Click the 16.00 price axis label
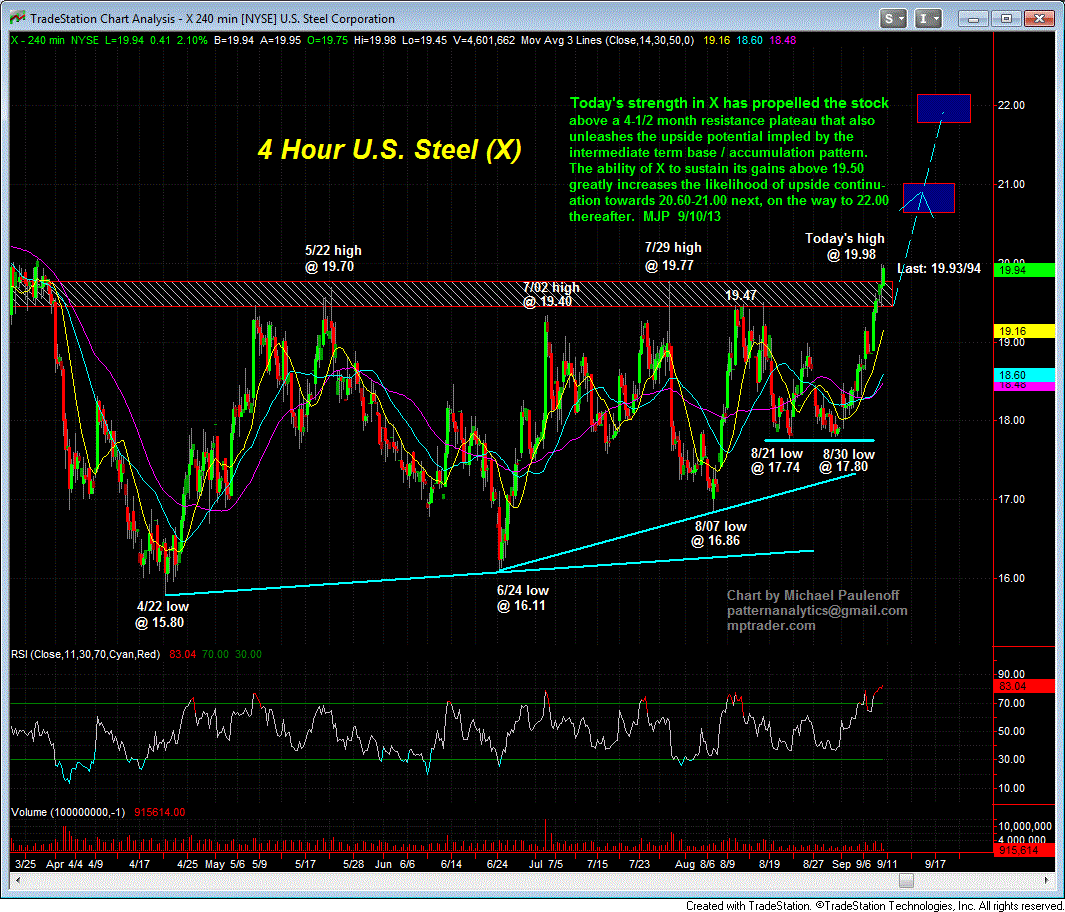The width and height of the screenshot is (1065, 912). pyautogui.click(x=1011, y=578)
